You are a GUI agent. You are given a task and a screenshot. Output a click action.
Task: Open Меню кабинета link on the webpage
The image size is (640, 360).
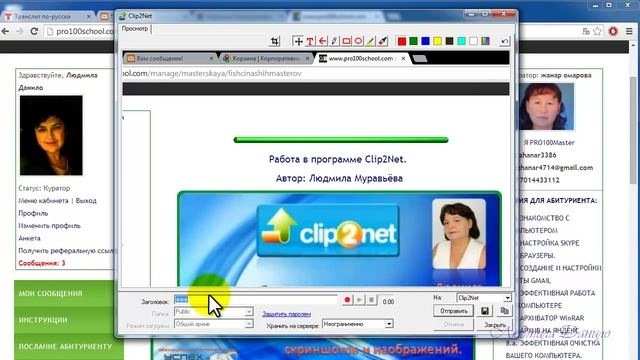click(43, 200)
